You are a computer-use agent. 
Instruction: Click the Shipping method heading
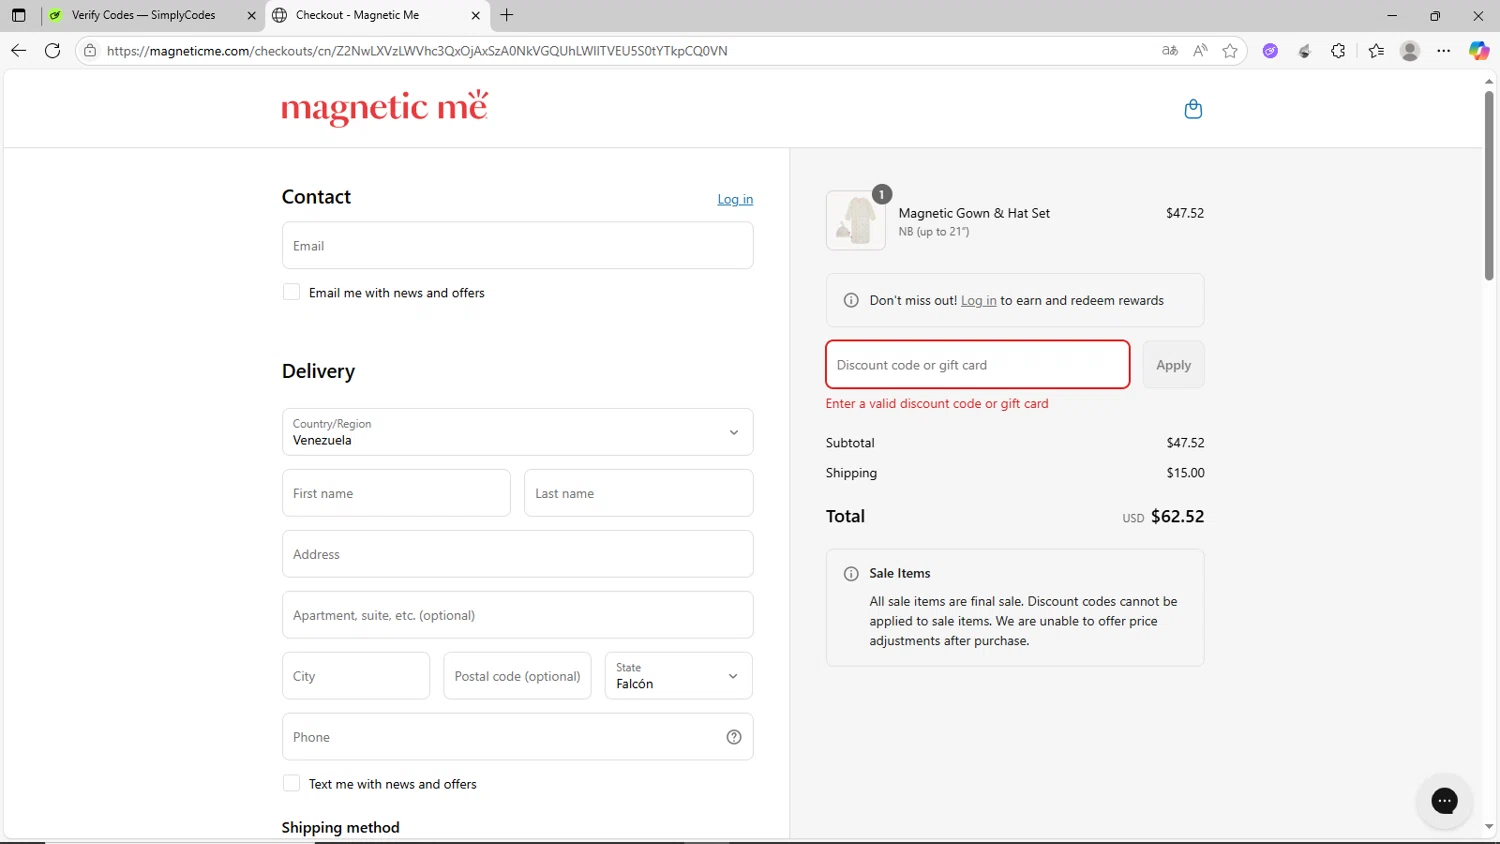(340, 827)
